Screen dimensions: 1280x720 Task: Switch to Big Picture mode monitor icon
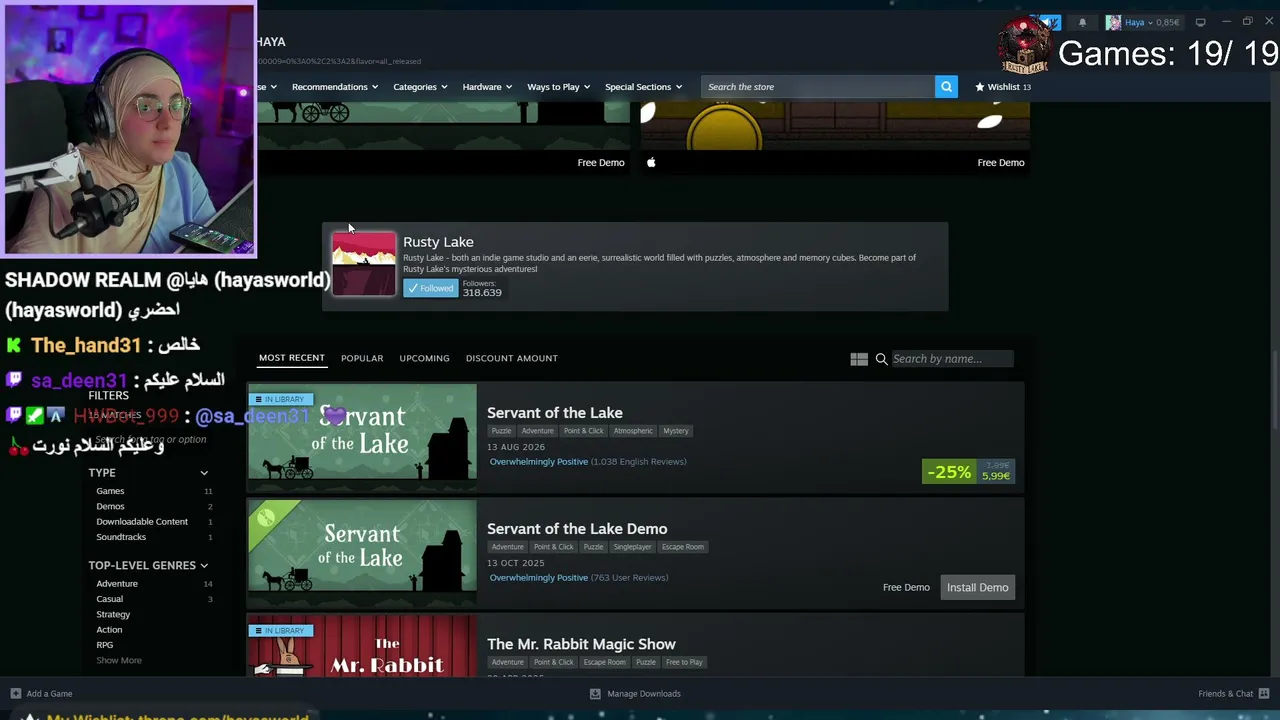coord(1201,22)
